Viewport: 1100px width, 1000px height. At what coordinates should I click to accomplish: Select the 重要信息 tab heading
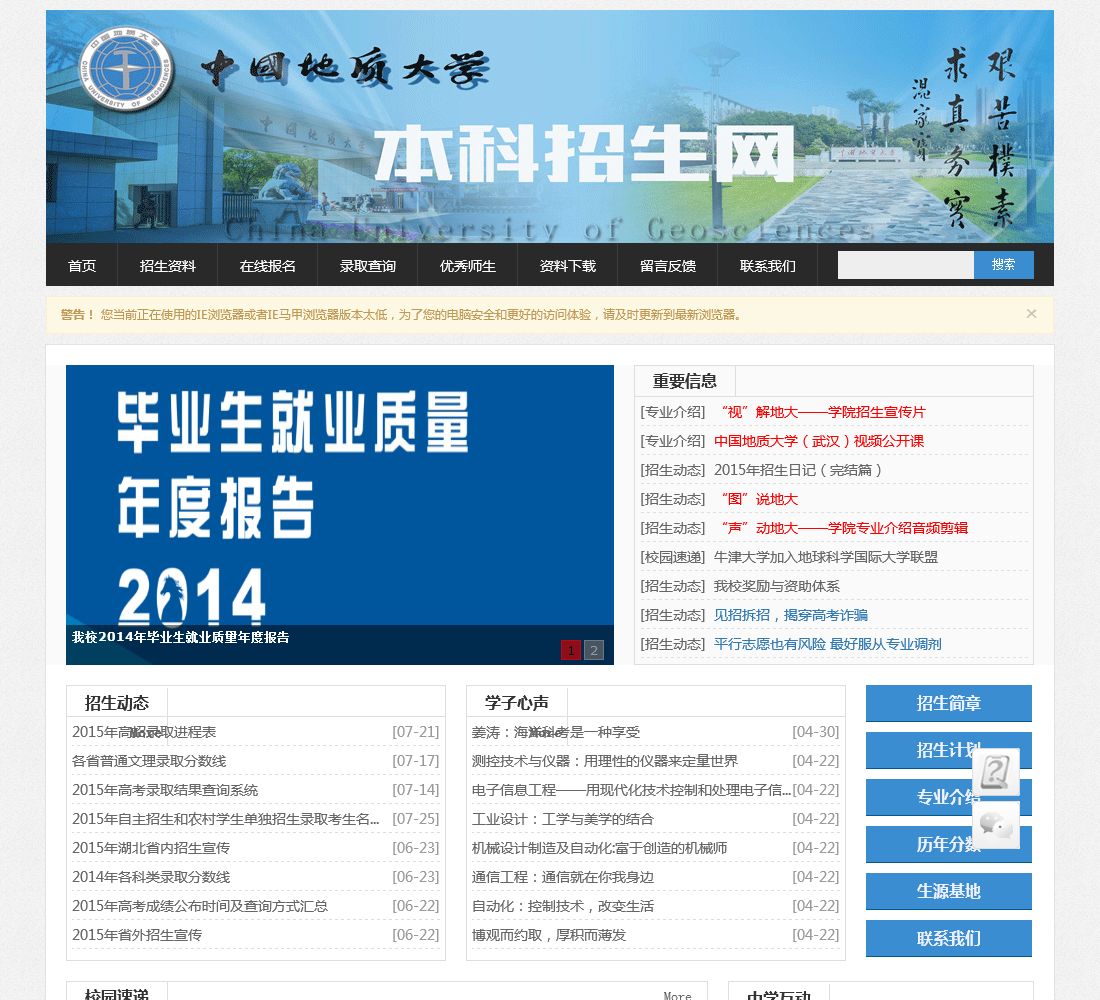[x=685, y=381]
